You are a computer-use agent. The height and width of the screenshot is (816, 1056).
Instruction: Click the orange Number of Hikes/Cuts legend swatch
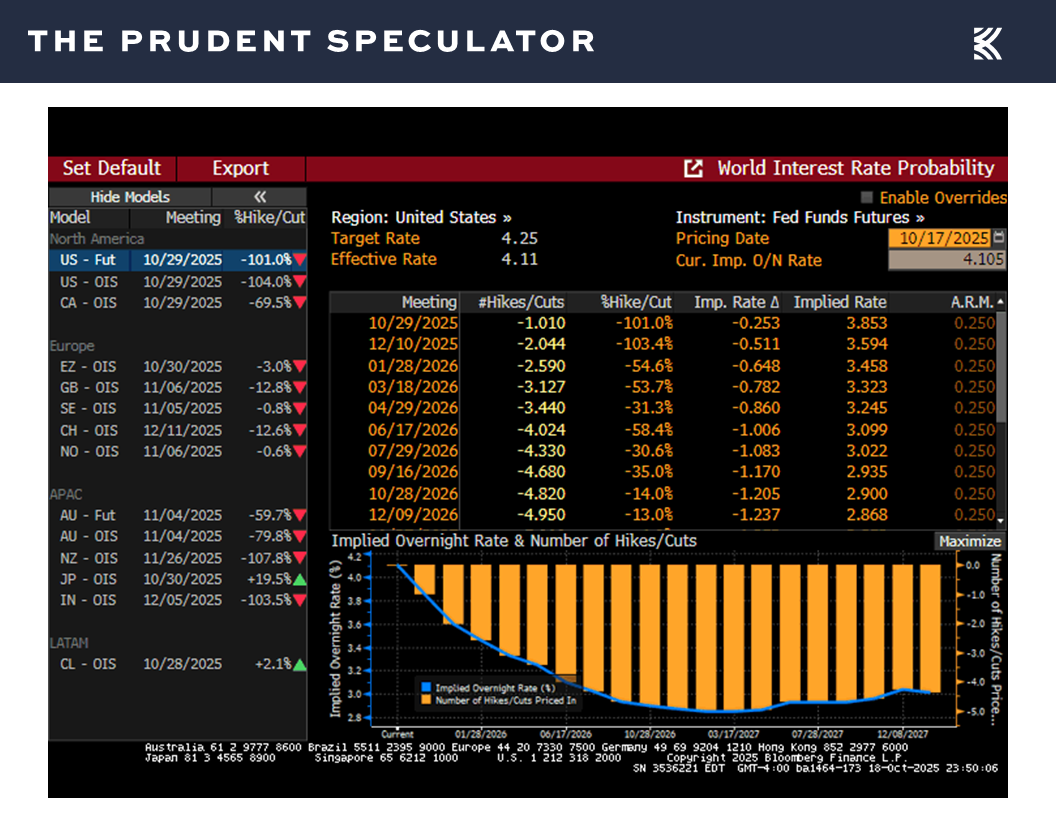pos(425,700)
